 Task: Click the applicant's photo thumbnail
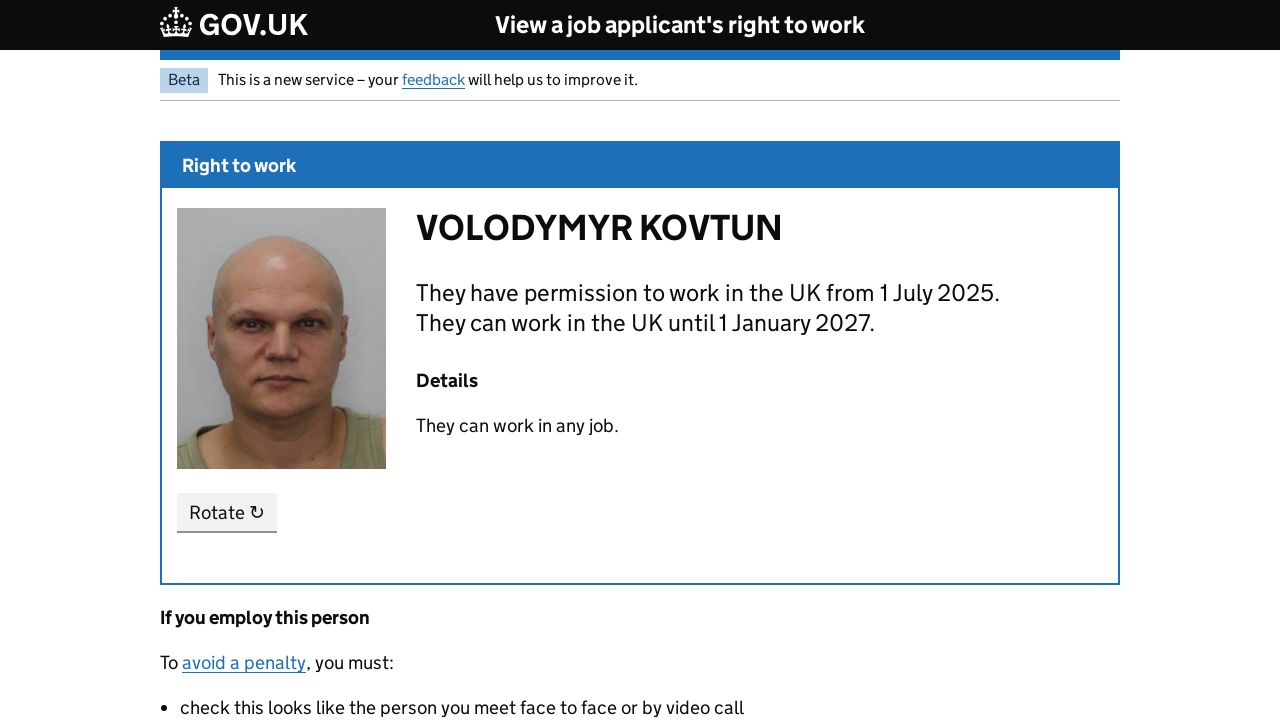coord(281,338)
